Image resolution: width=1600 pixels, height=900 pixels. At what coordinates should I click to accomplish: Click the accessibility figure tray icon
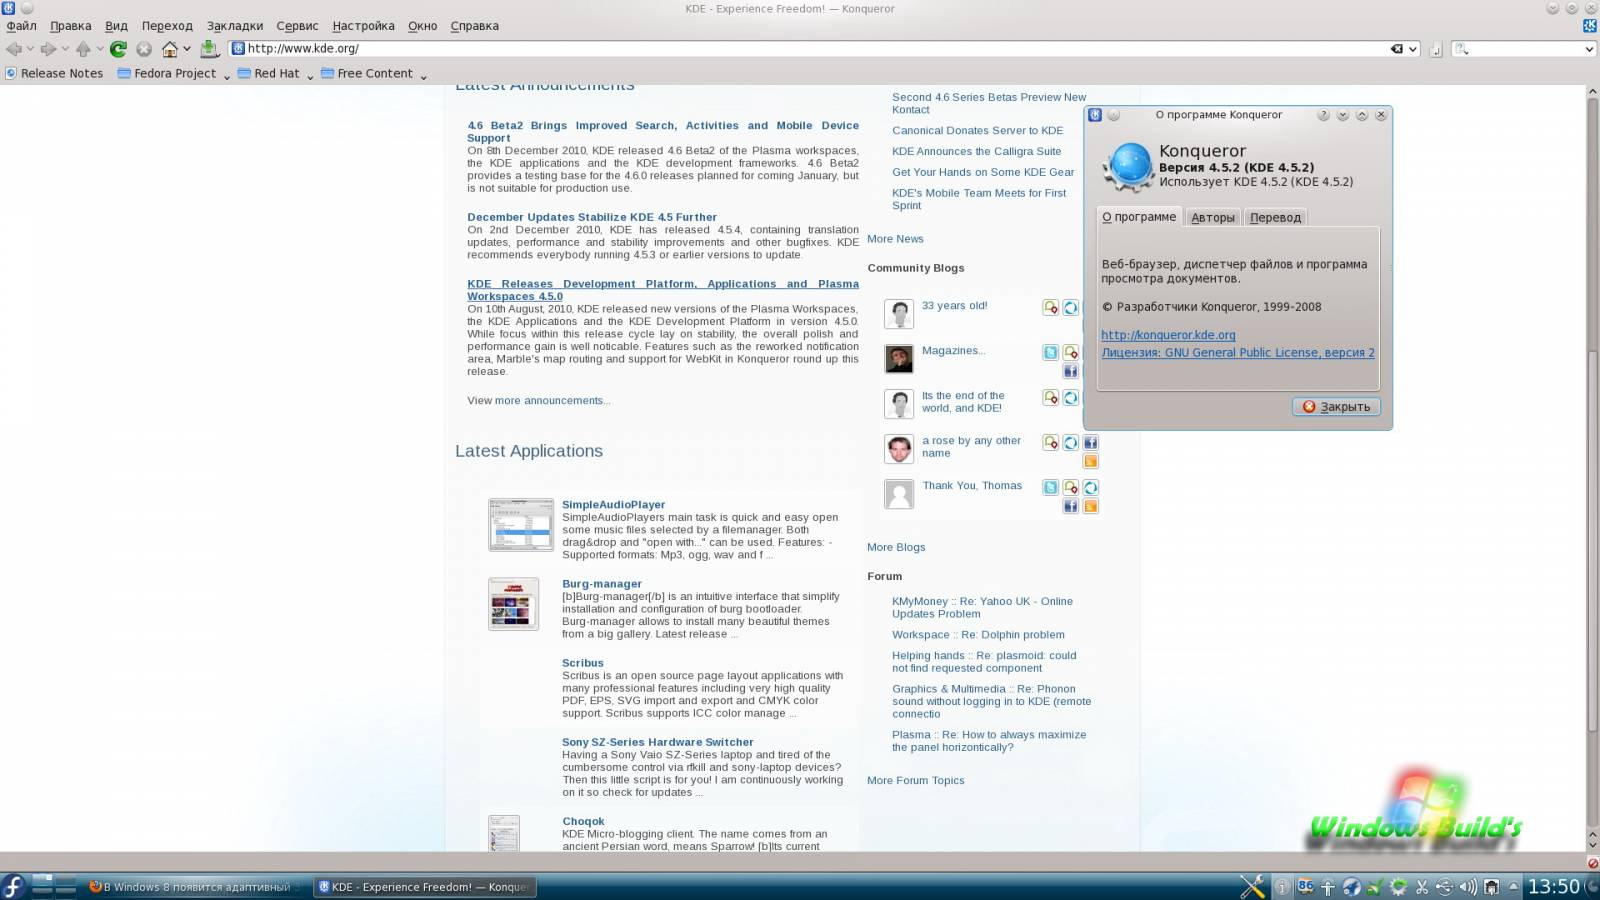1328,887
